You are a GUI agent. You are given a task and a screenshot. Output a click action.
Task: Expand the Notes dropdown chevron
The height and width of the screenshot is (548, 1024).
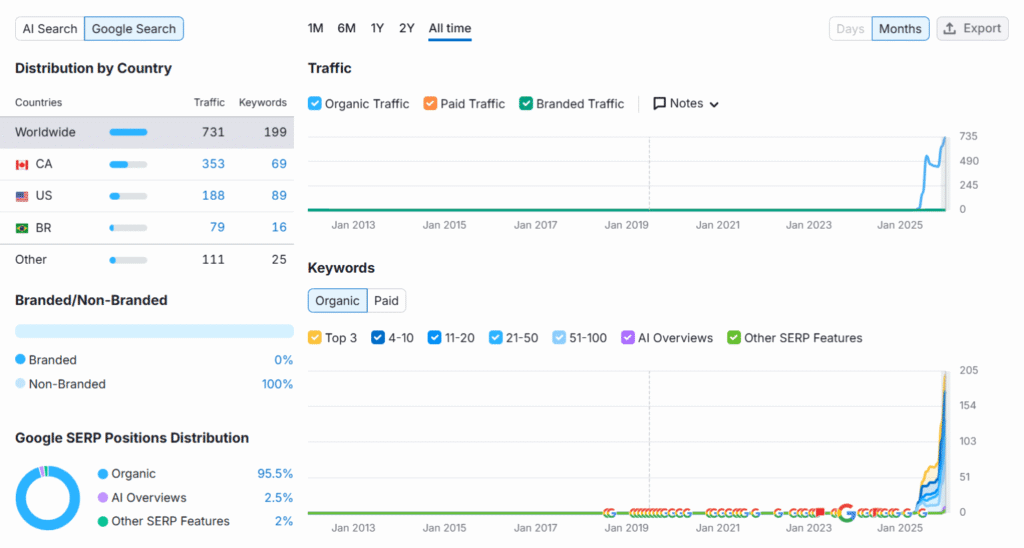[x=714, y=104]
